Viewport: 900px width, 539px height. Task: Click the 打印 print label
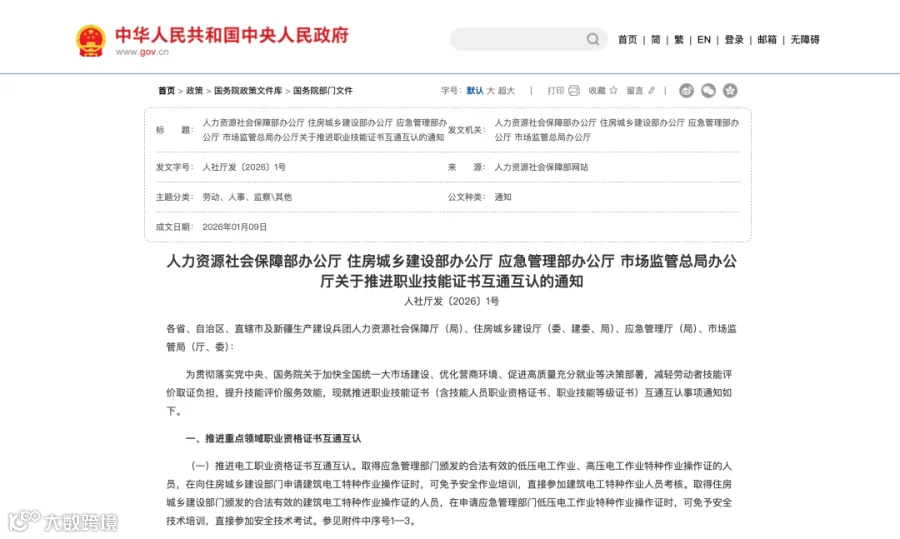pos(556,91)
